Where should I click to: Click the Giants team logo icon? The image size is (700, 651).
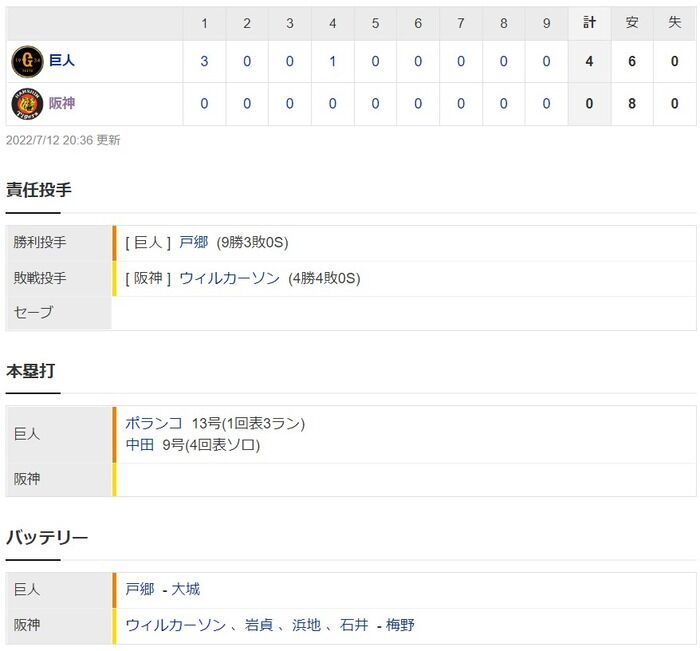click(x=27, y=61)
